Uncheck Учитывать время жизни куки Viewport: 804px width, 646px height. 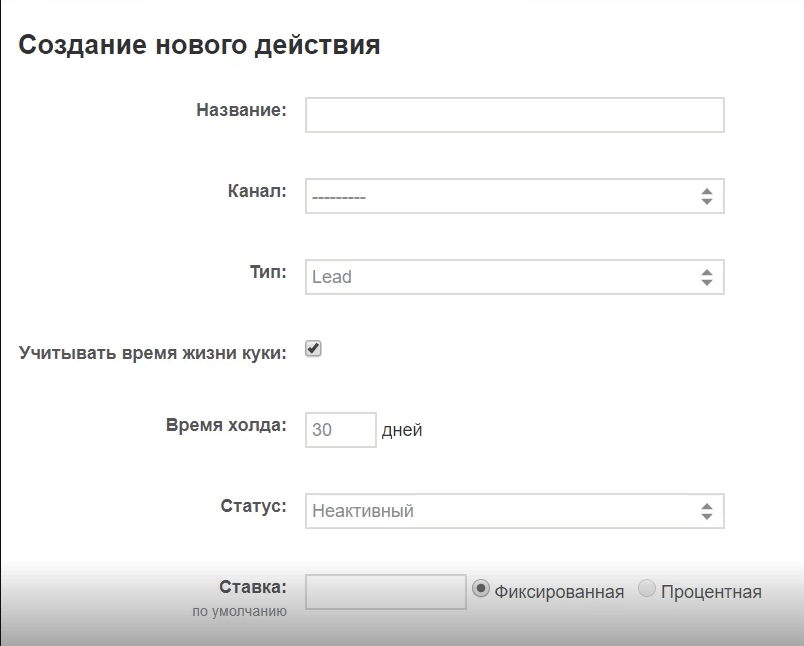312,348
